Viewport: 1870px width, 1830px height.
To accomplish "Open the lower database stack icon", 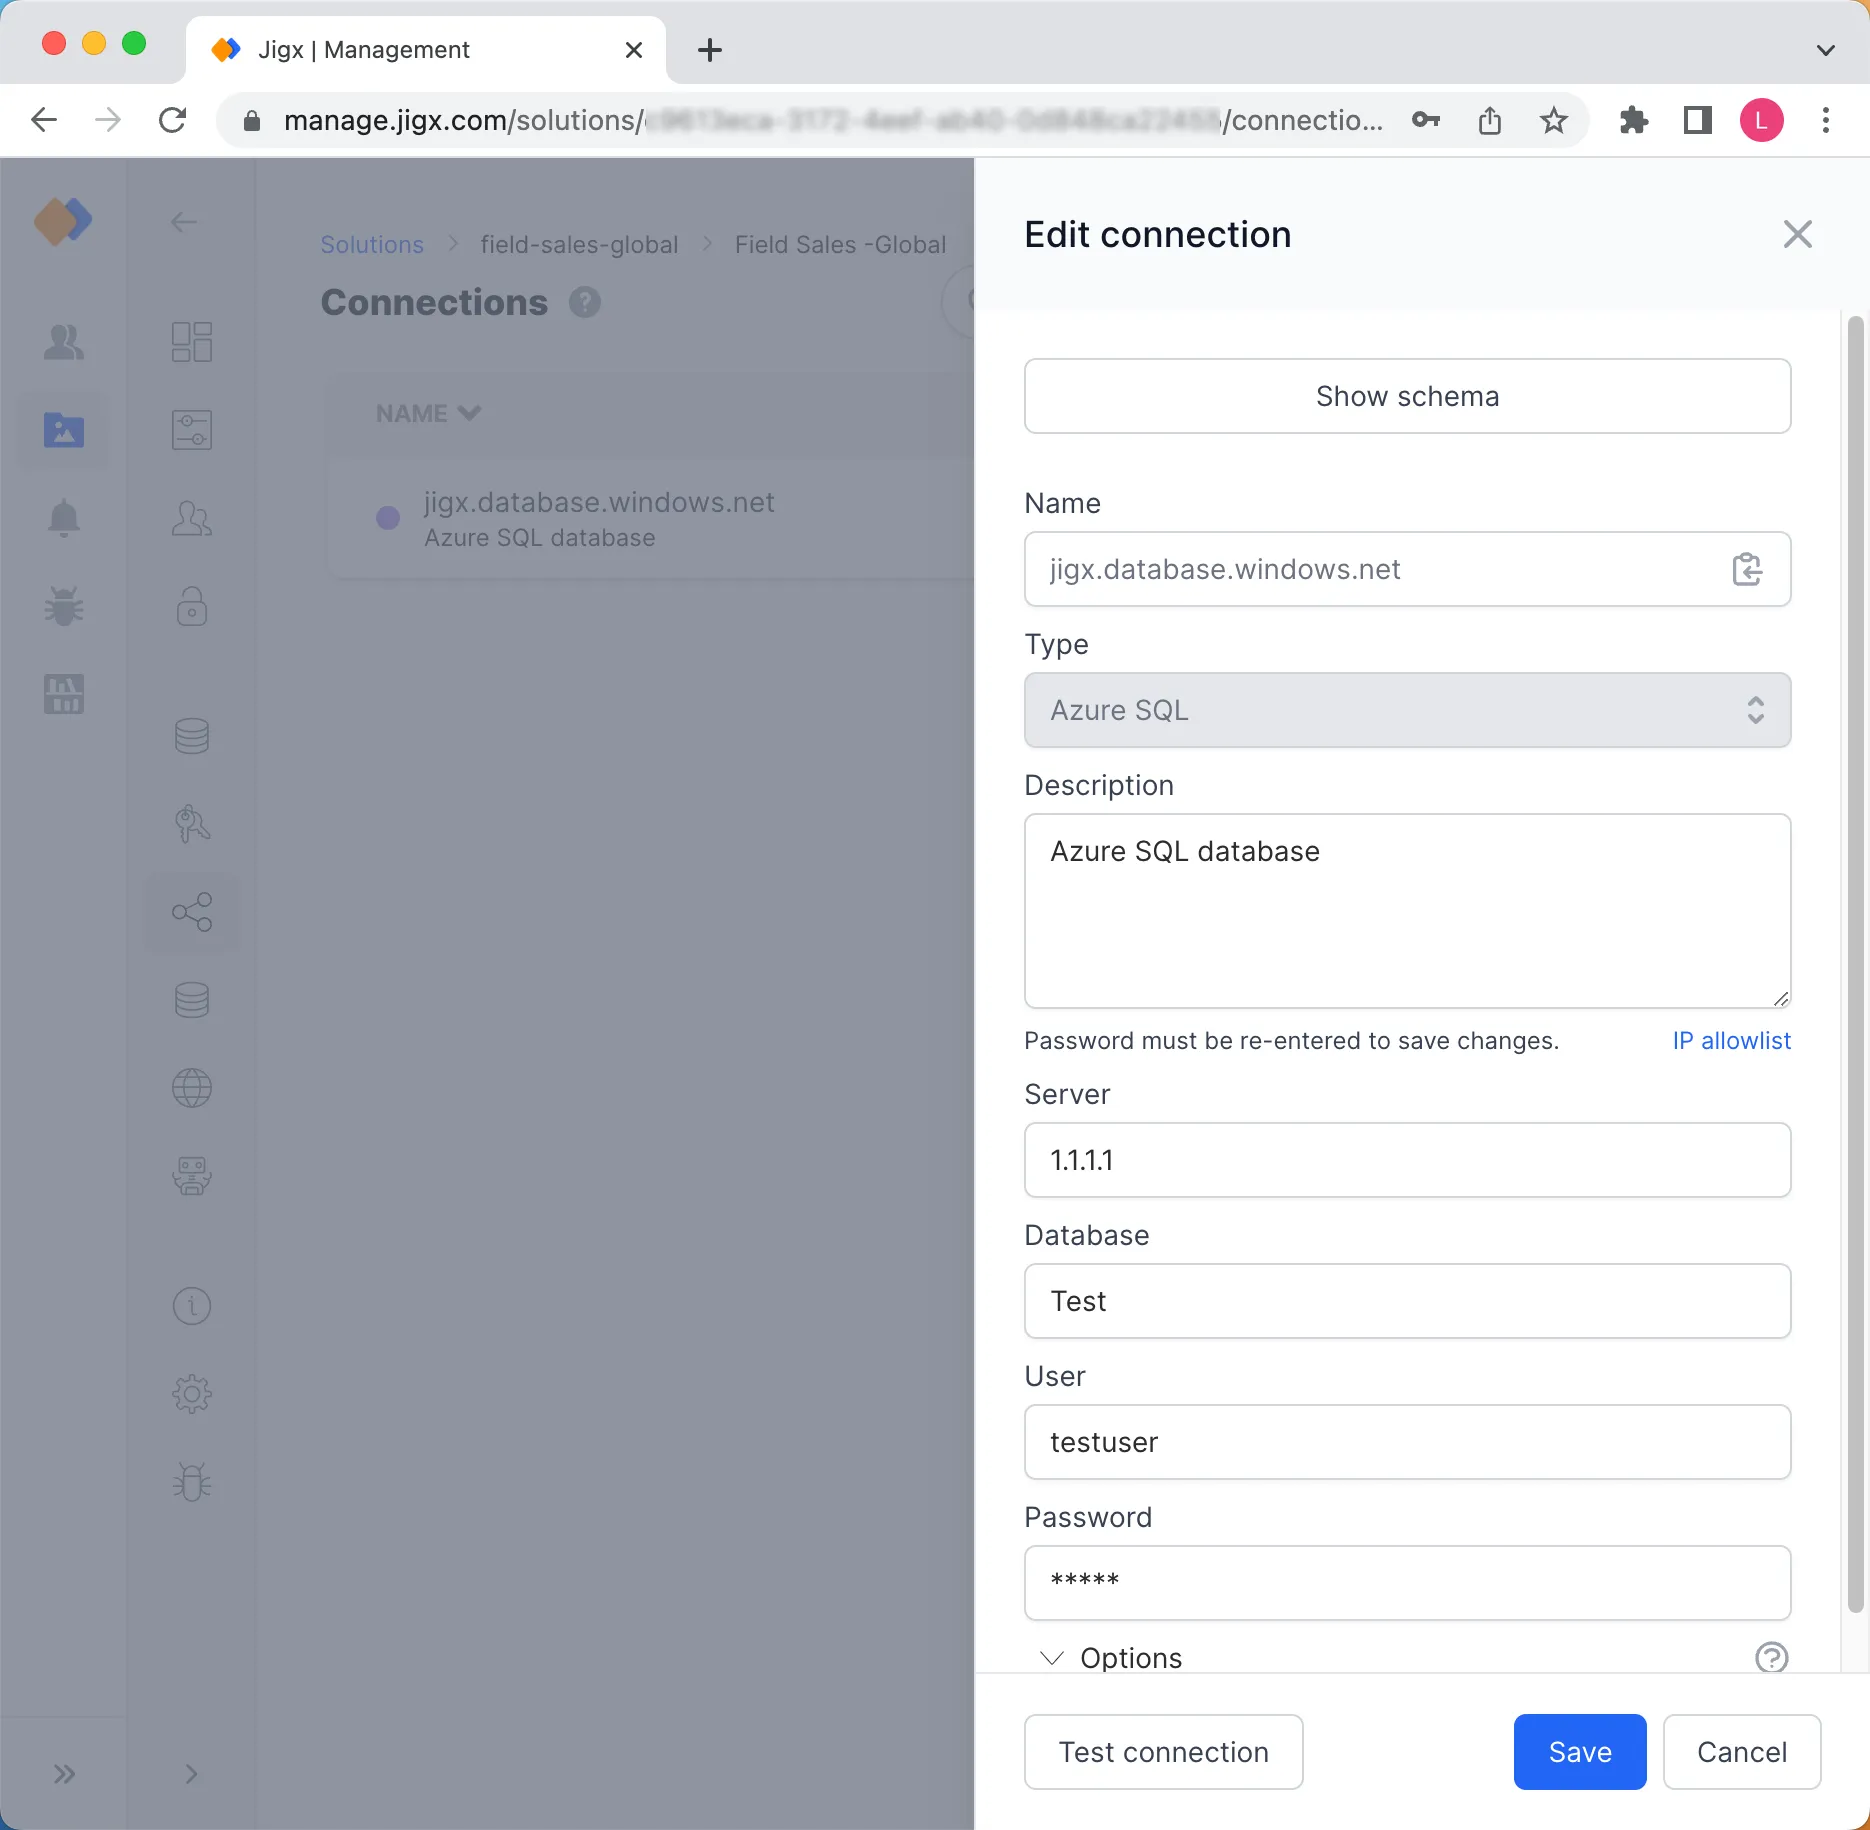I will pyautogui.click(x=192, y=1000).
